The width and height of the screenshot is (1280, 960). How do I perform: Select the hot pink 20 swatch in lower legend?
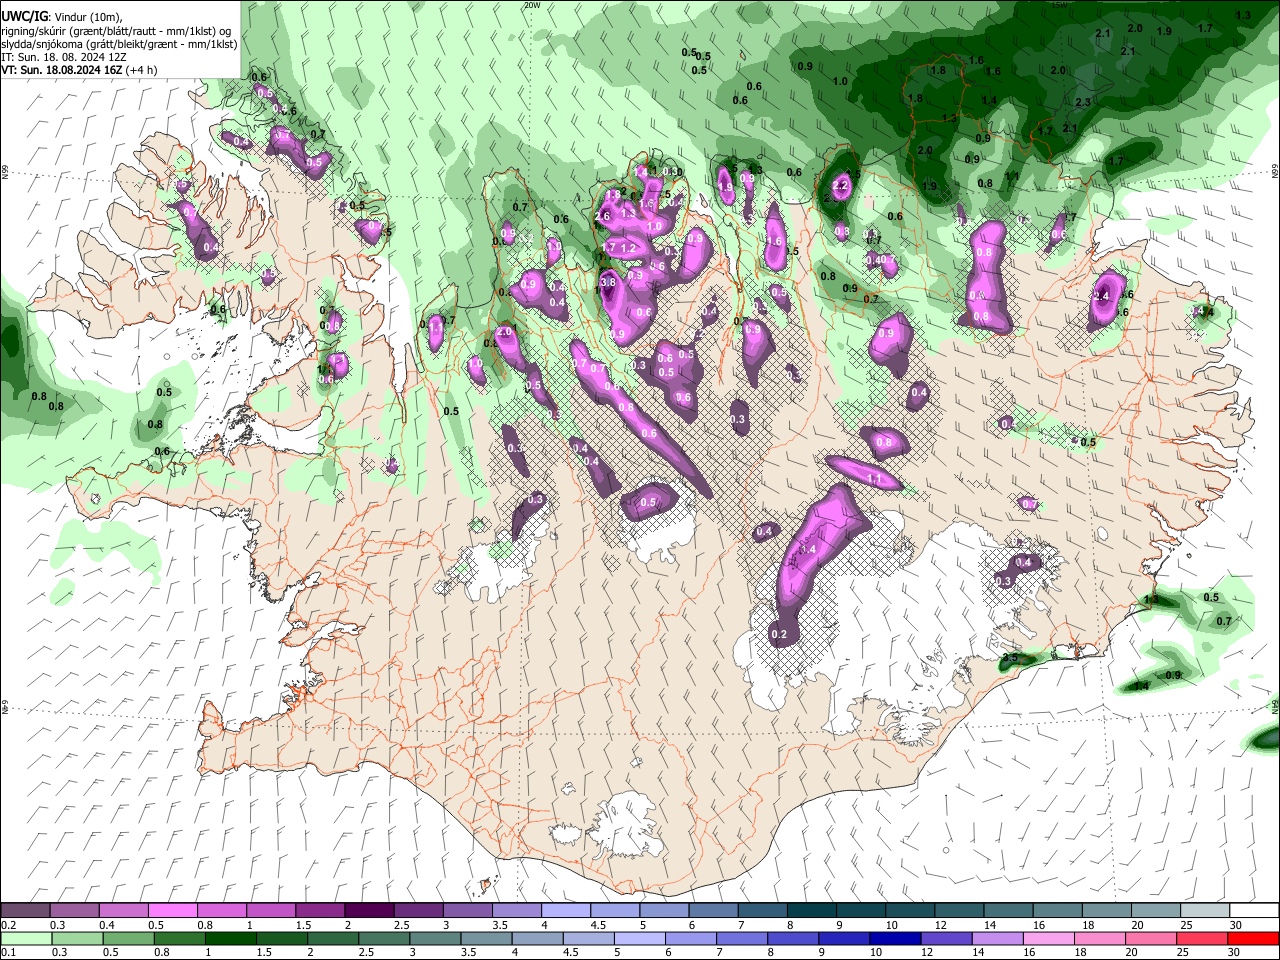[x=1150, y=939]
